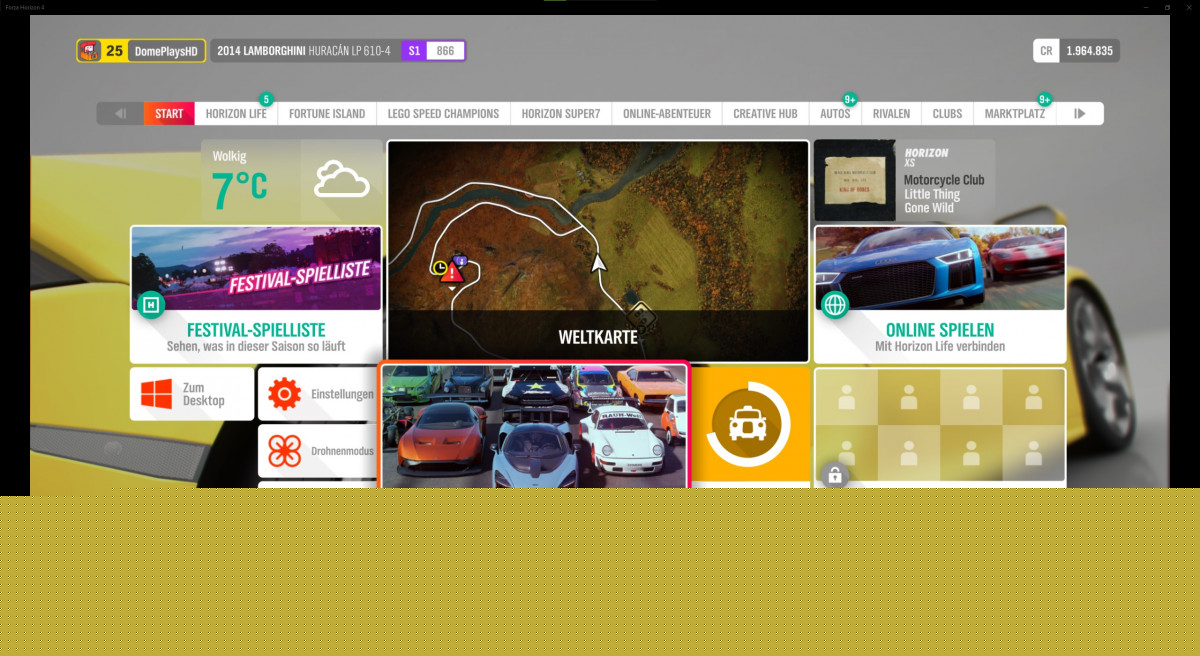Click the clock event marker on map
This screenshot has width=1200, height=656.
click(x=439, y=268)
